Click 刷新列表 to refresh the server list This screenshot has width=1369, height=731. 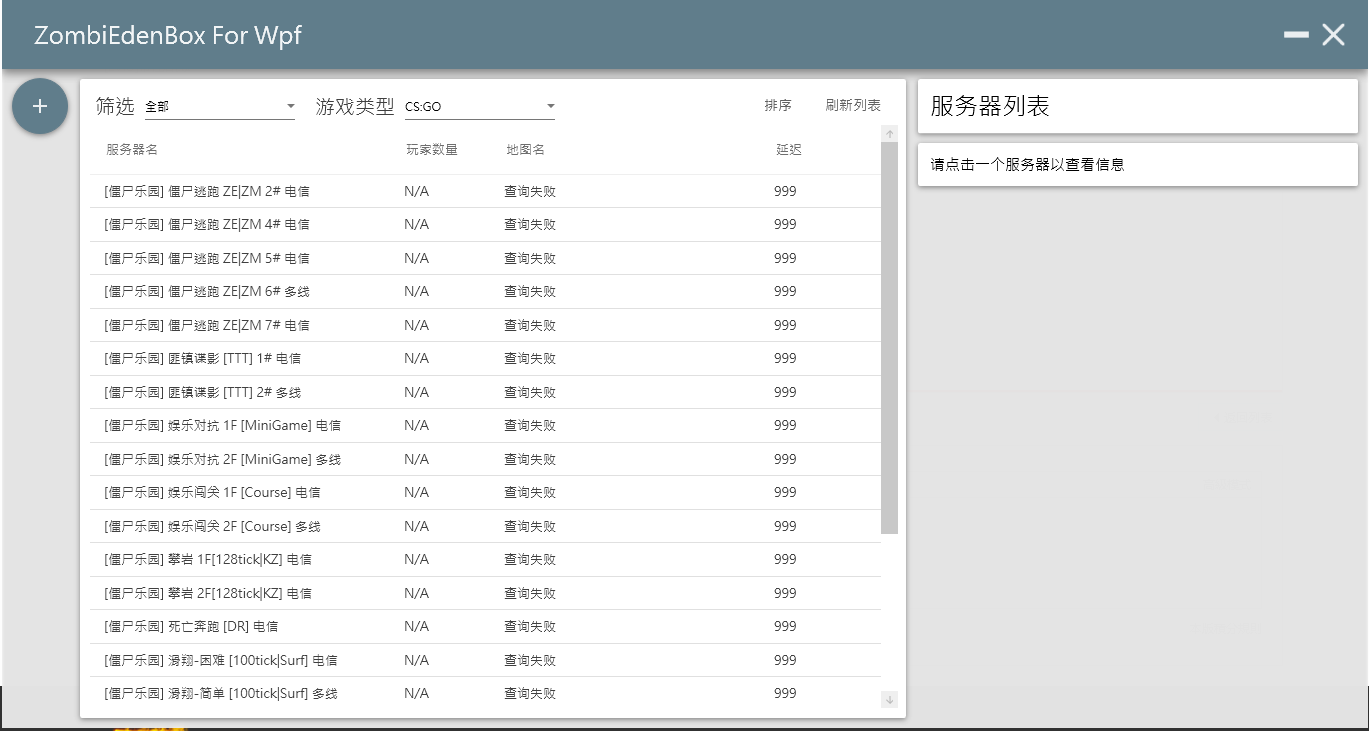[x=853, y=103]
